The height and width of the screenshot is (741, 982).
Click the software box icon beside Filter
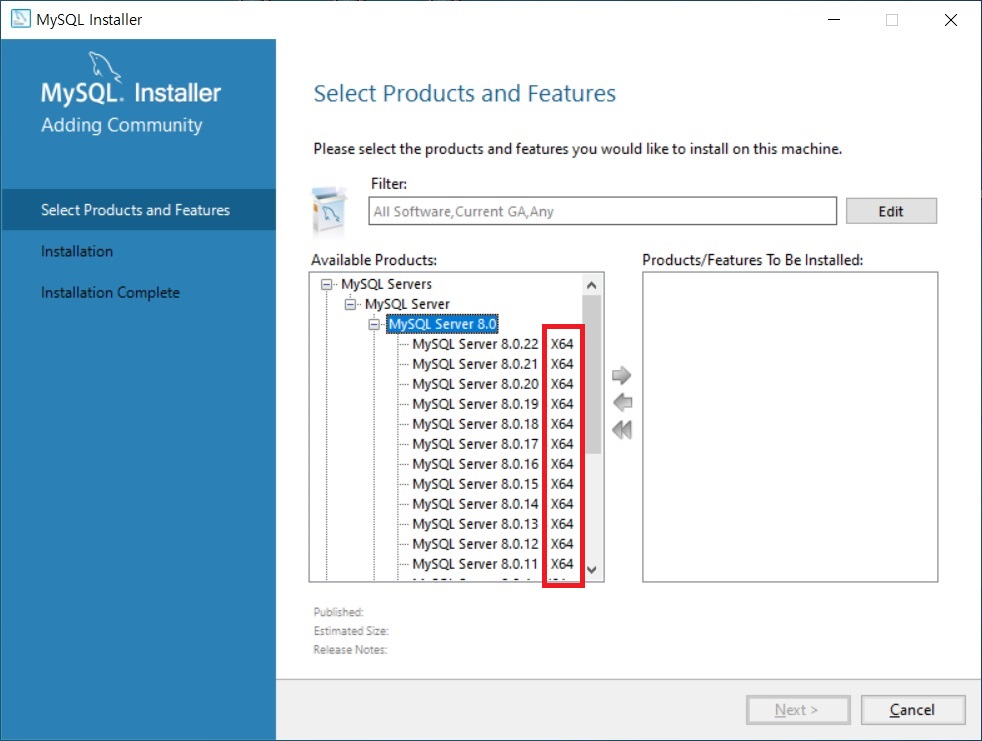(x=329, y=210)
